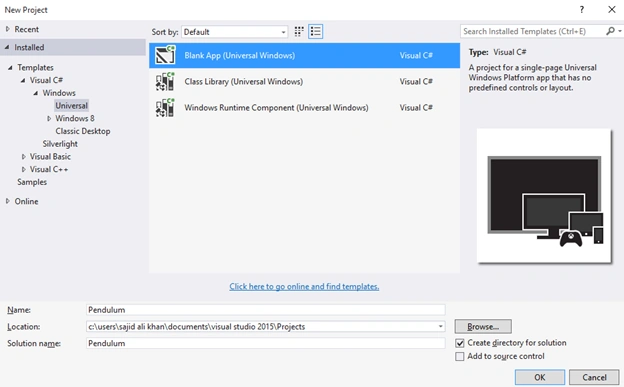The width and height of the screenshot is (624, 387).
Task: Select Classic Desktop in the tree
Action: pos(83,131)
